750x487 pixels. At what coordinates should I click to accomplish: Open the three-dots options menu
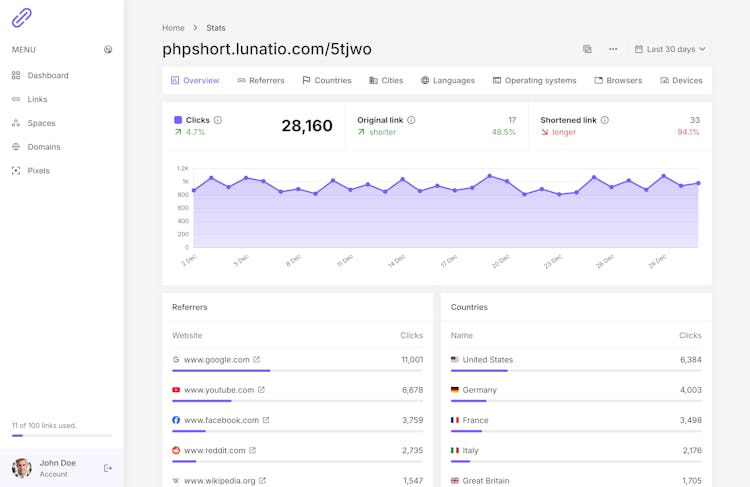tap(613, 49)
